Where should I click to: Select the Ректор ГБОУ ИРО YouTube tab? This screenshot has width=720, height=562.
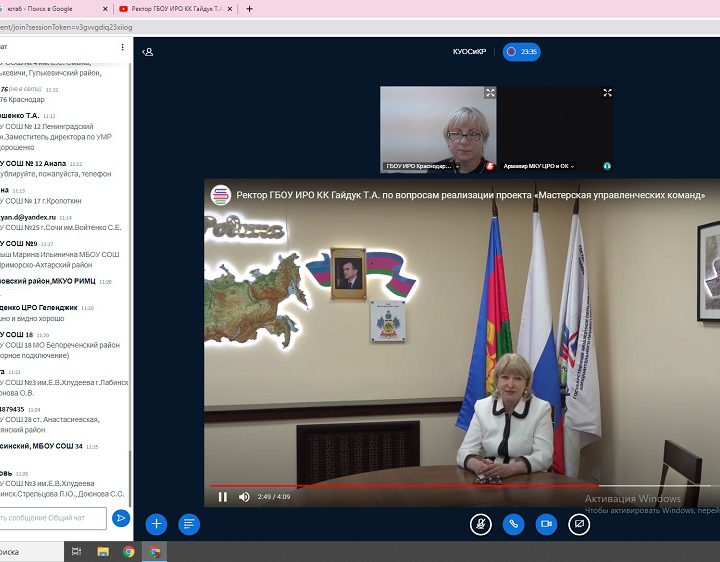180,9
